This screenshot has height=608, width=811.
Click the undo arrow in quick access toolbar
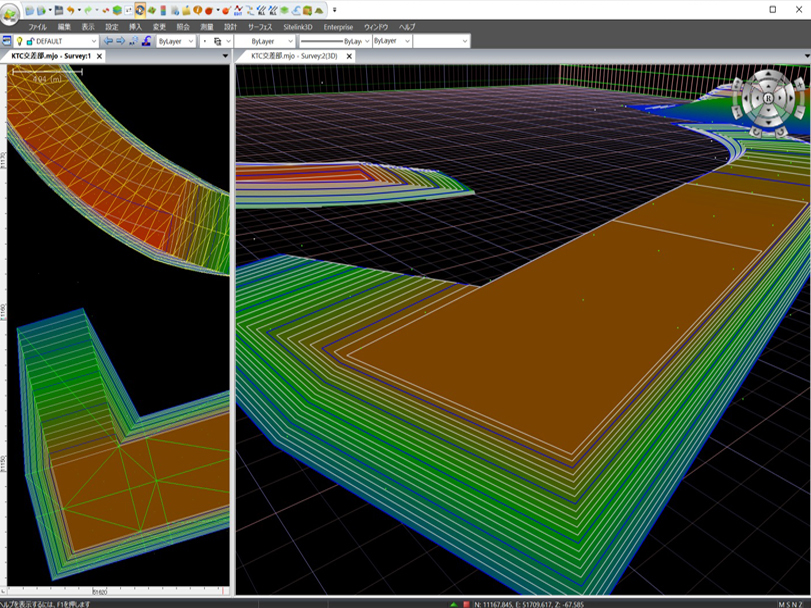click(71, 9)
